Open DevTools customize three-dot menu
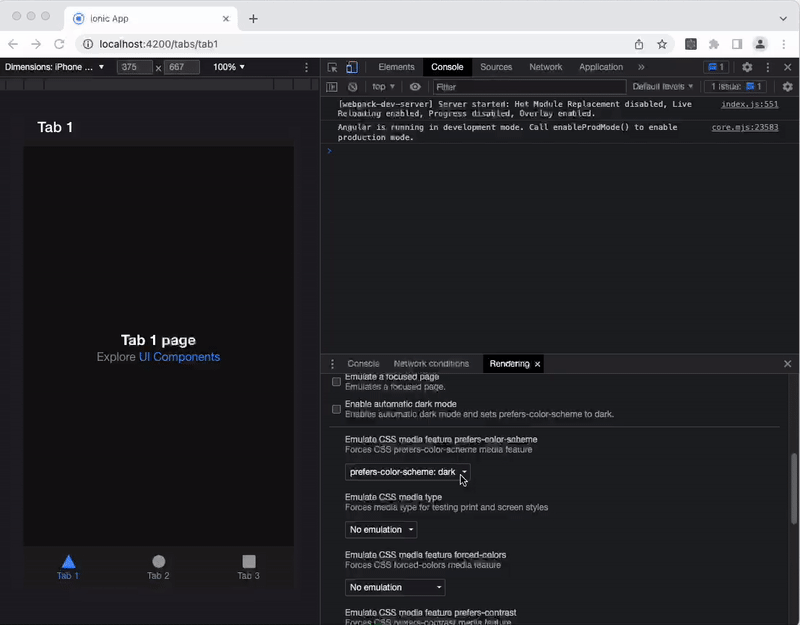 coord(768,67)
